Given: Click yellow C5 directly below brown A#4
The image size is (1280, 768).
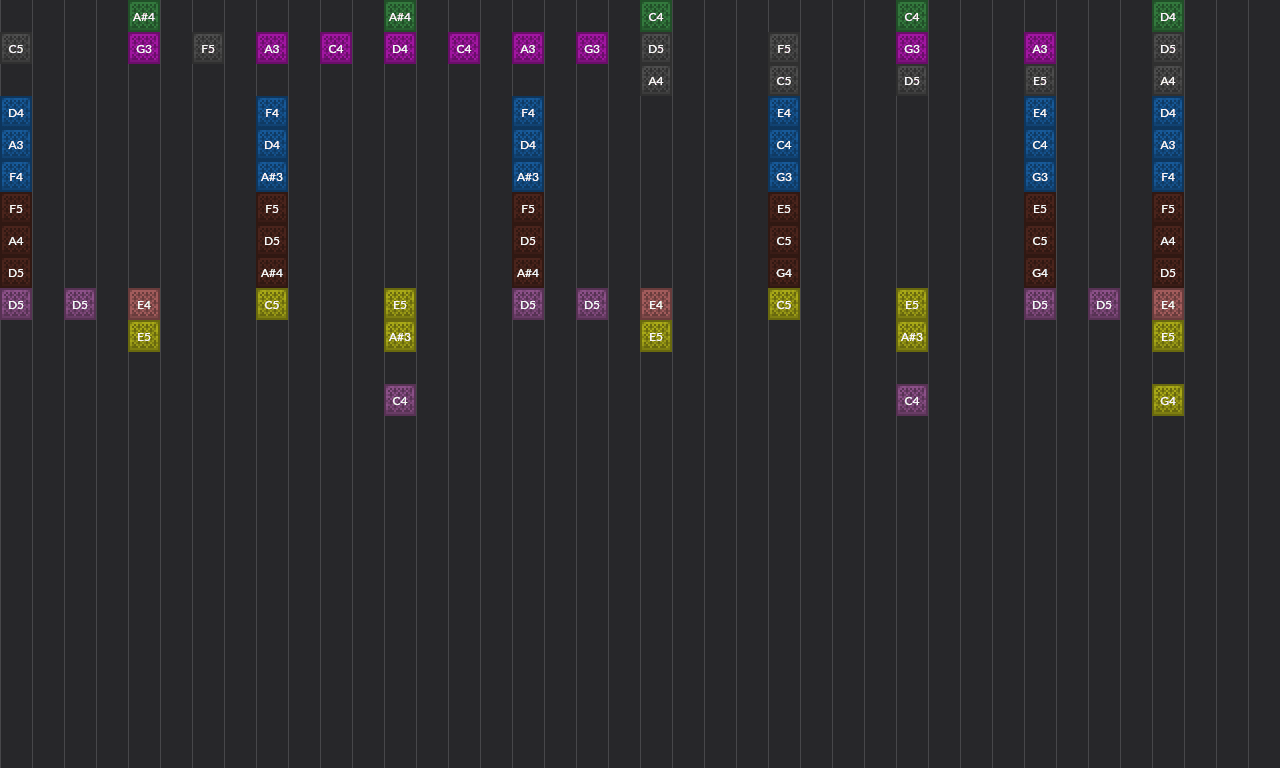Looking at the screenshot, I should (272, 304).
